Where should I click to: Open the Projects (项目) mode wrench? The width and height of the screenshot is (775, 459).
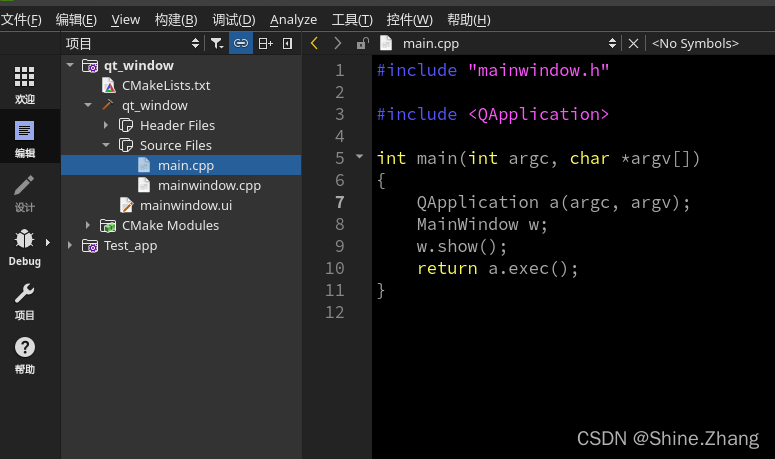pos(24,301)
